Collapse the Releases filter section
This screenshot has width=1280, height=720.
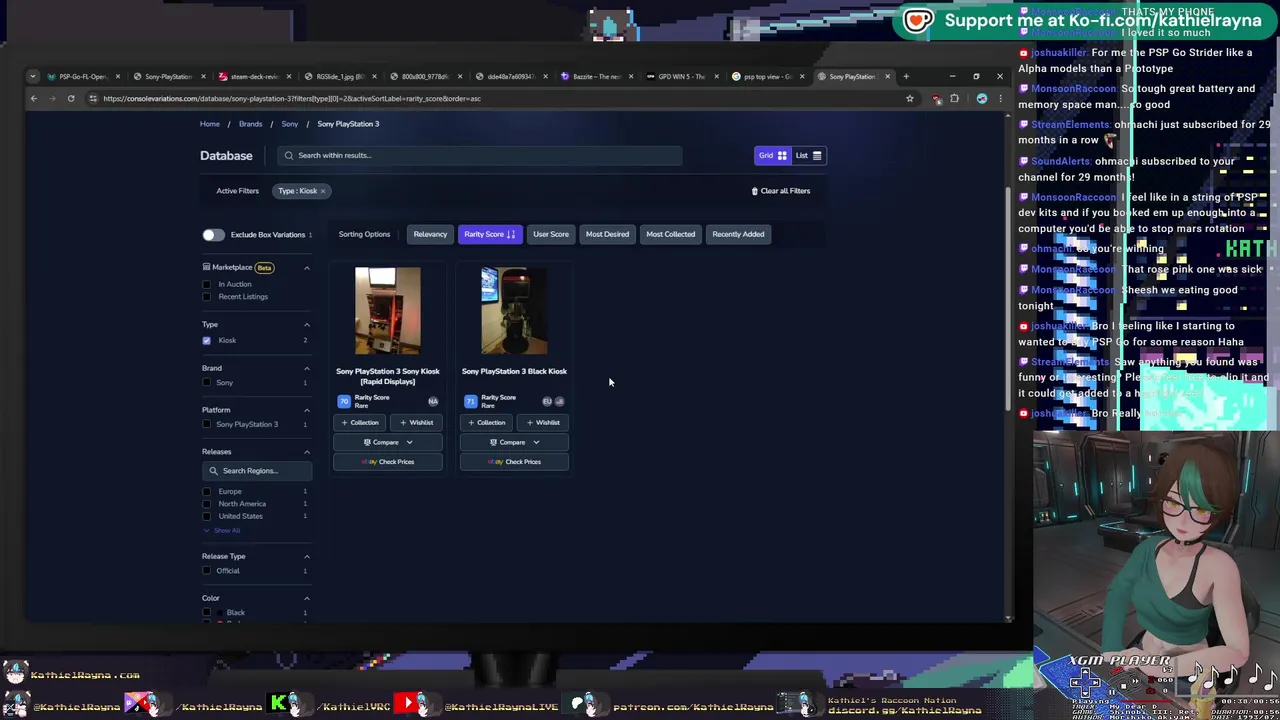pyautogui.click(x=307, y=452)
